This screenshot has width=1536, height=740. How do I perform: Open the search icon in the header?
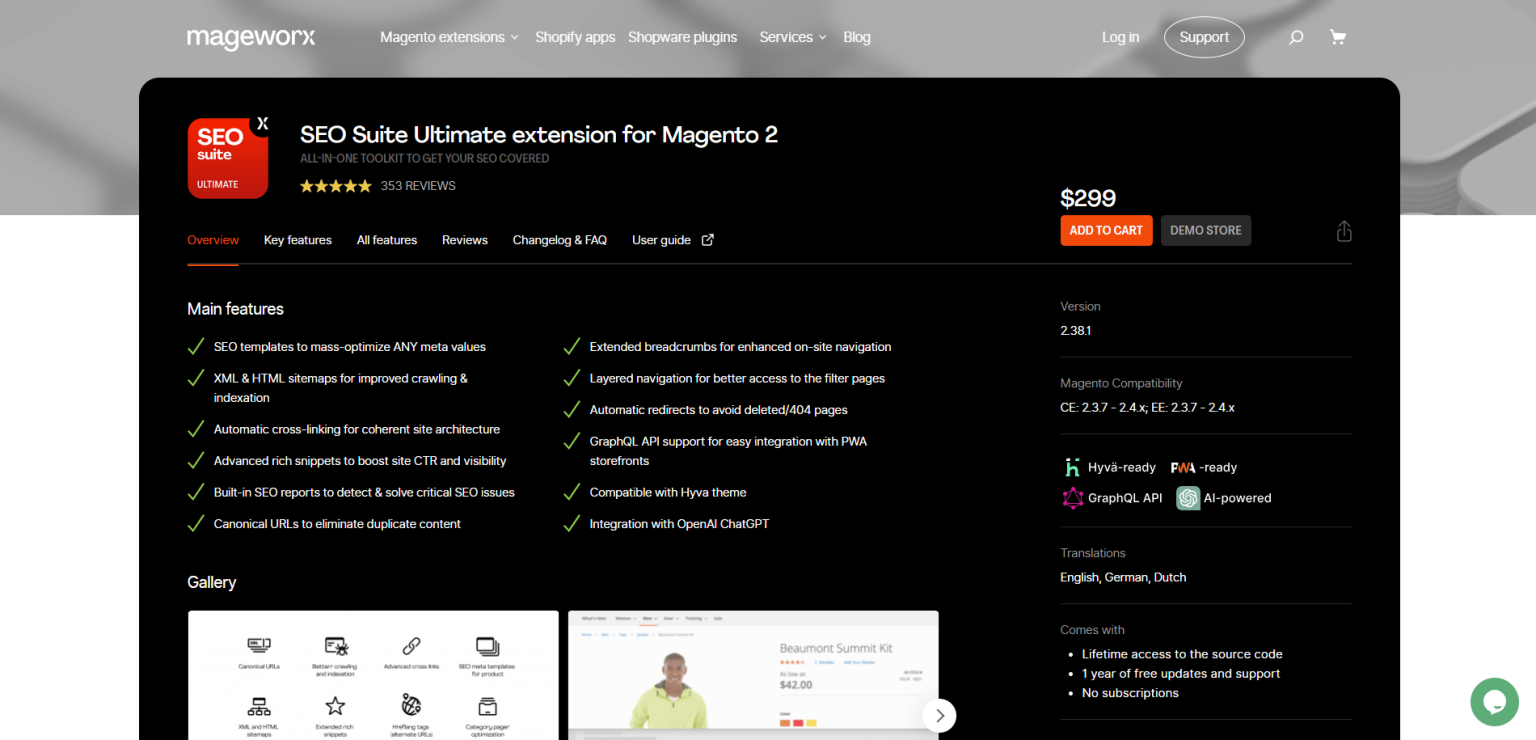pos(1296,37)
